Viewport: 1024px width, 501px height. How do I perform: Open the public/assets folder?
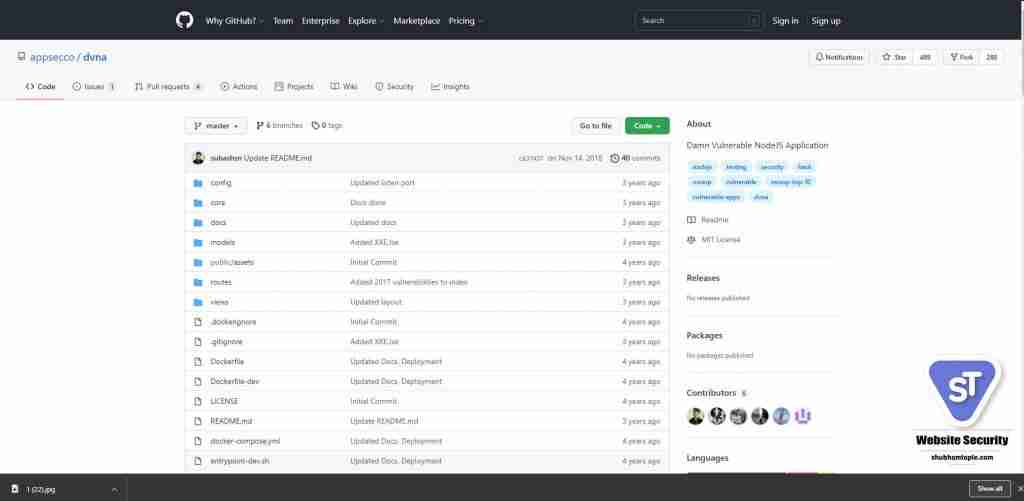coord(232,262)
